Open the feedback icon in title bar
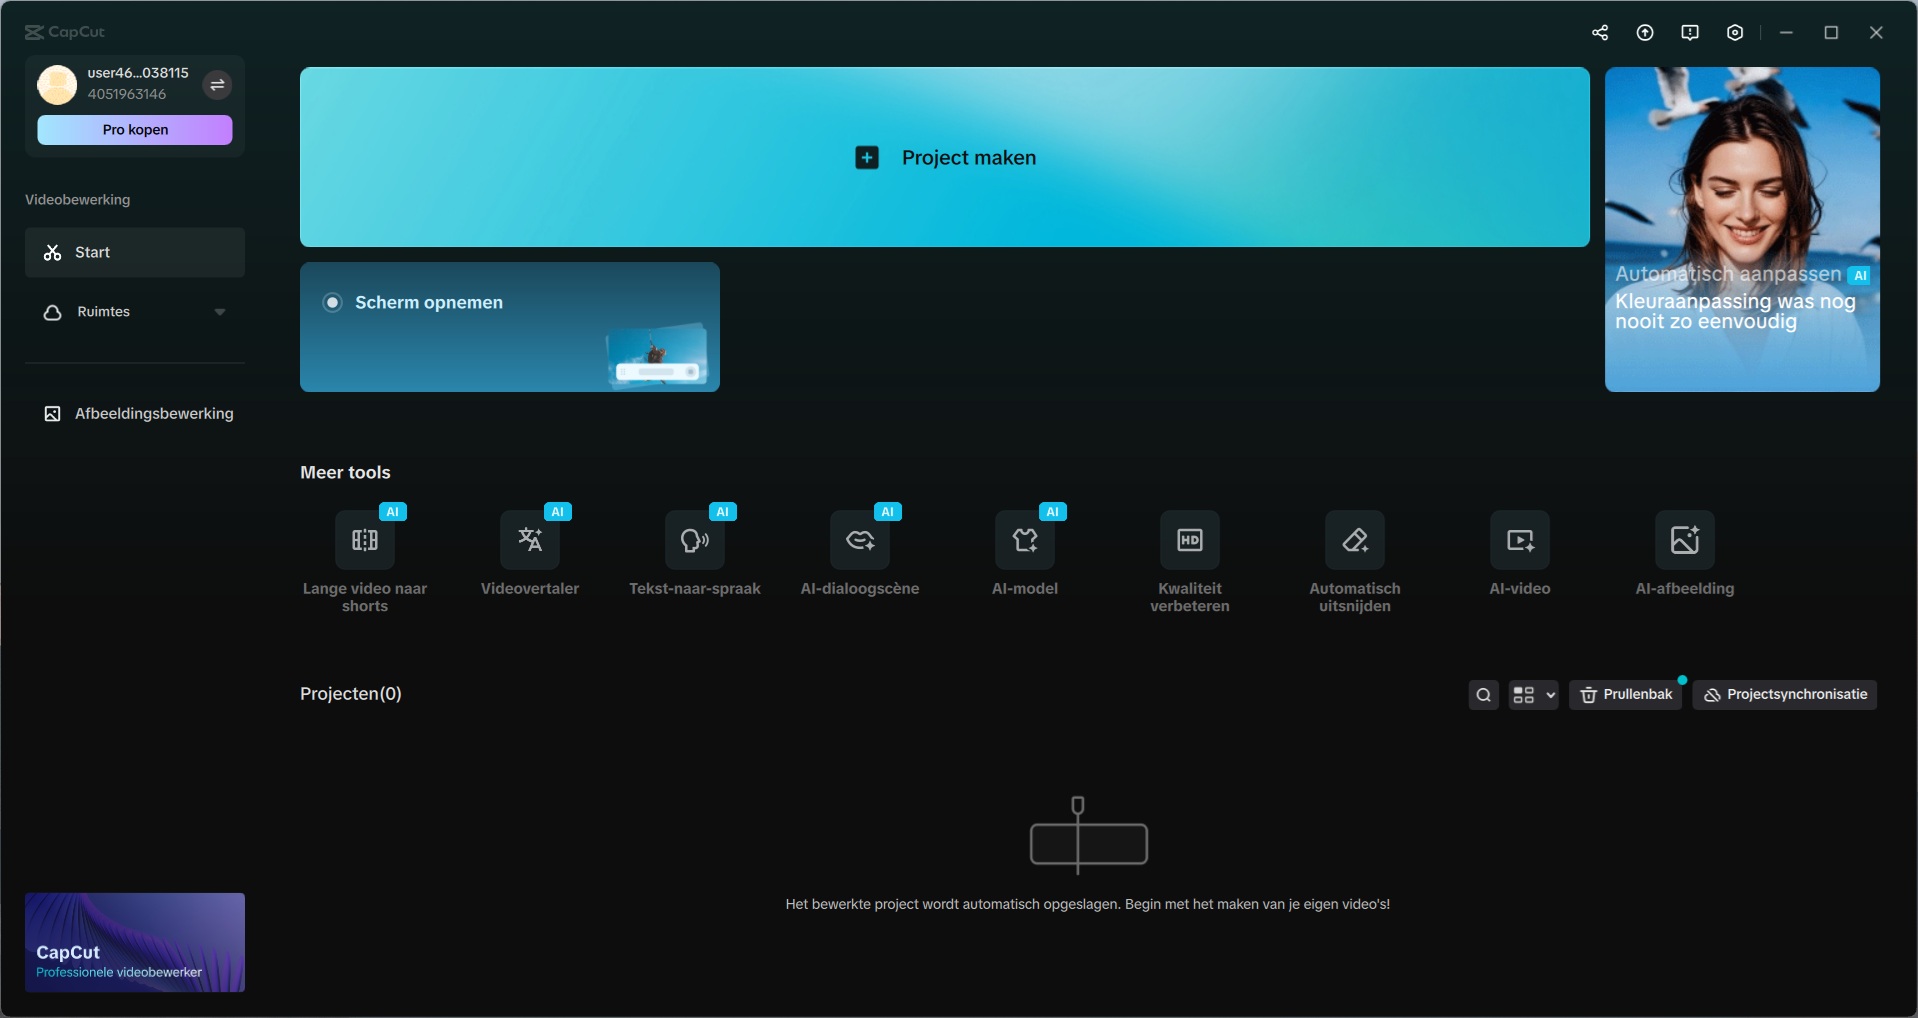1918x1018 pixels. (1690, 33)
